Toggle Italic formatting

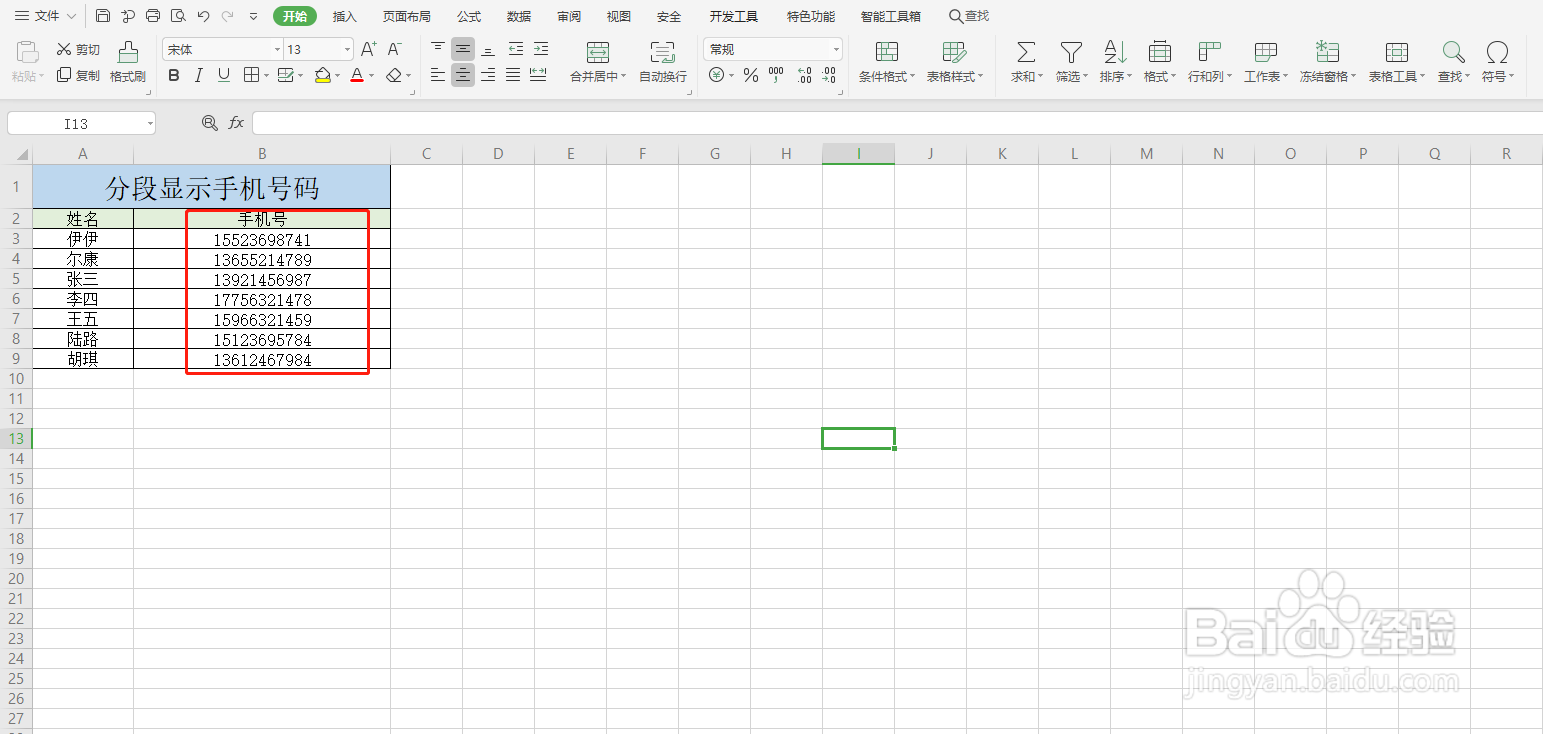point(198,75)
